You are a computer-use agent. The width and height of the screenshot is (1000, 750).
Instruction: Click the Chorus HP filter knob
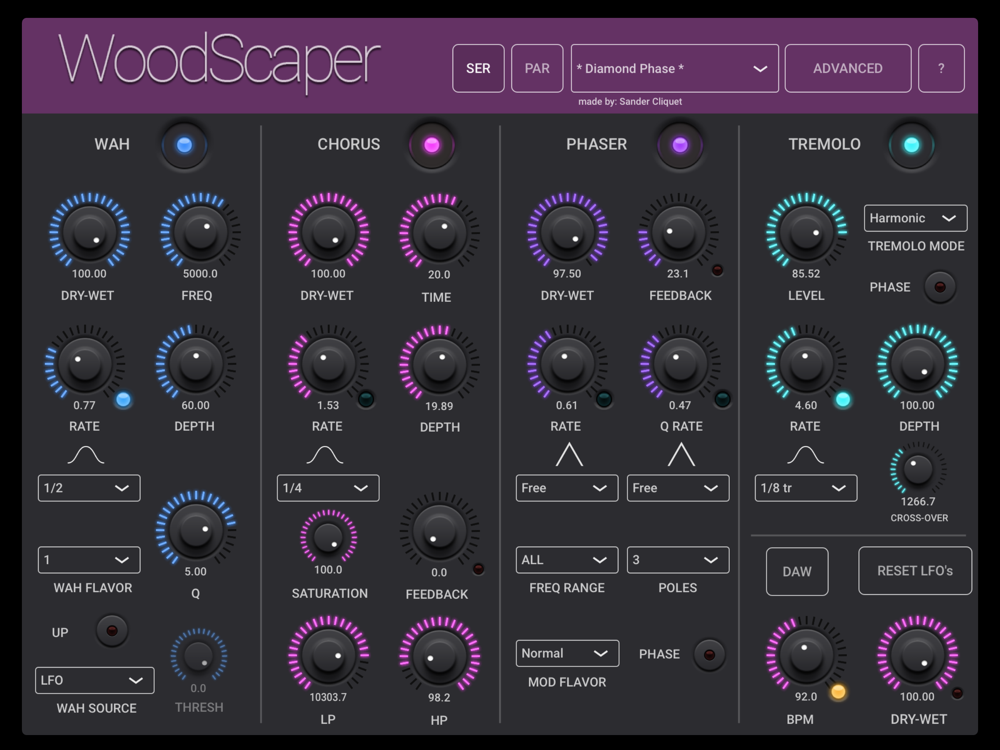(439, 656)
